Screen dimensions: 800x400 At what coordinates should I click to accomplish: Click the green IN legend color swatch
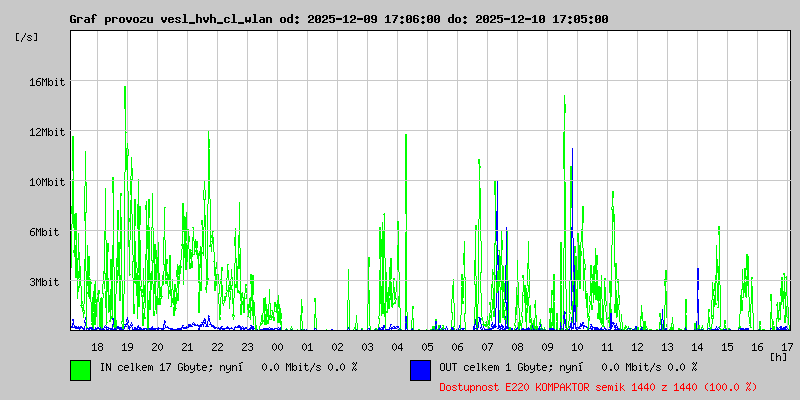point(80,369)
